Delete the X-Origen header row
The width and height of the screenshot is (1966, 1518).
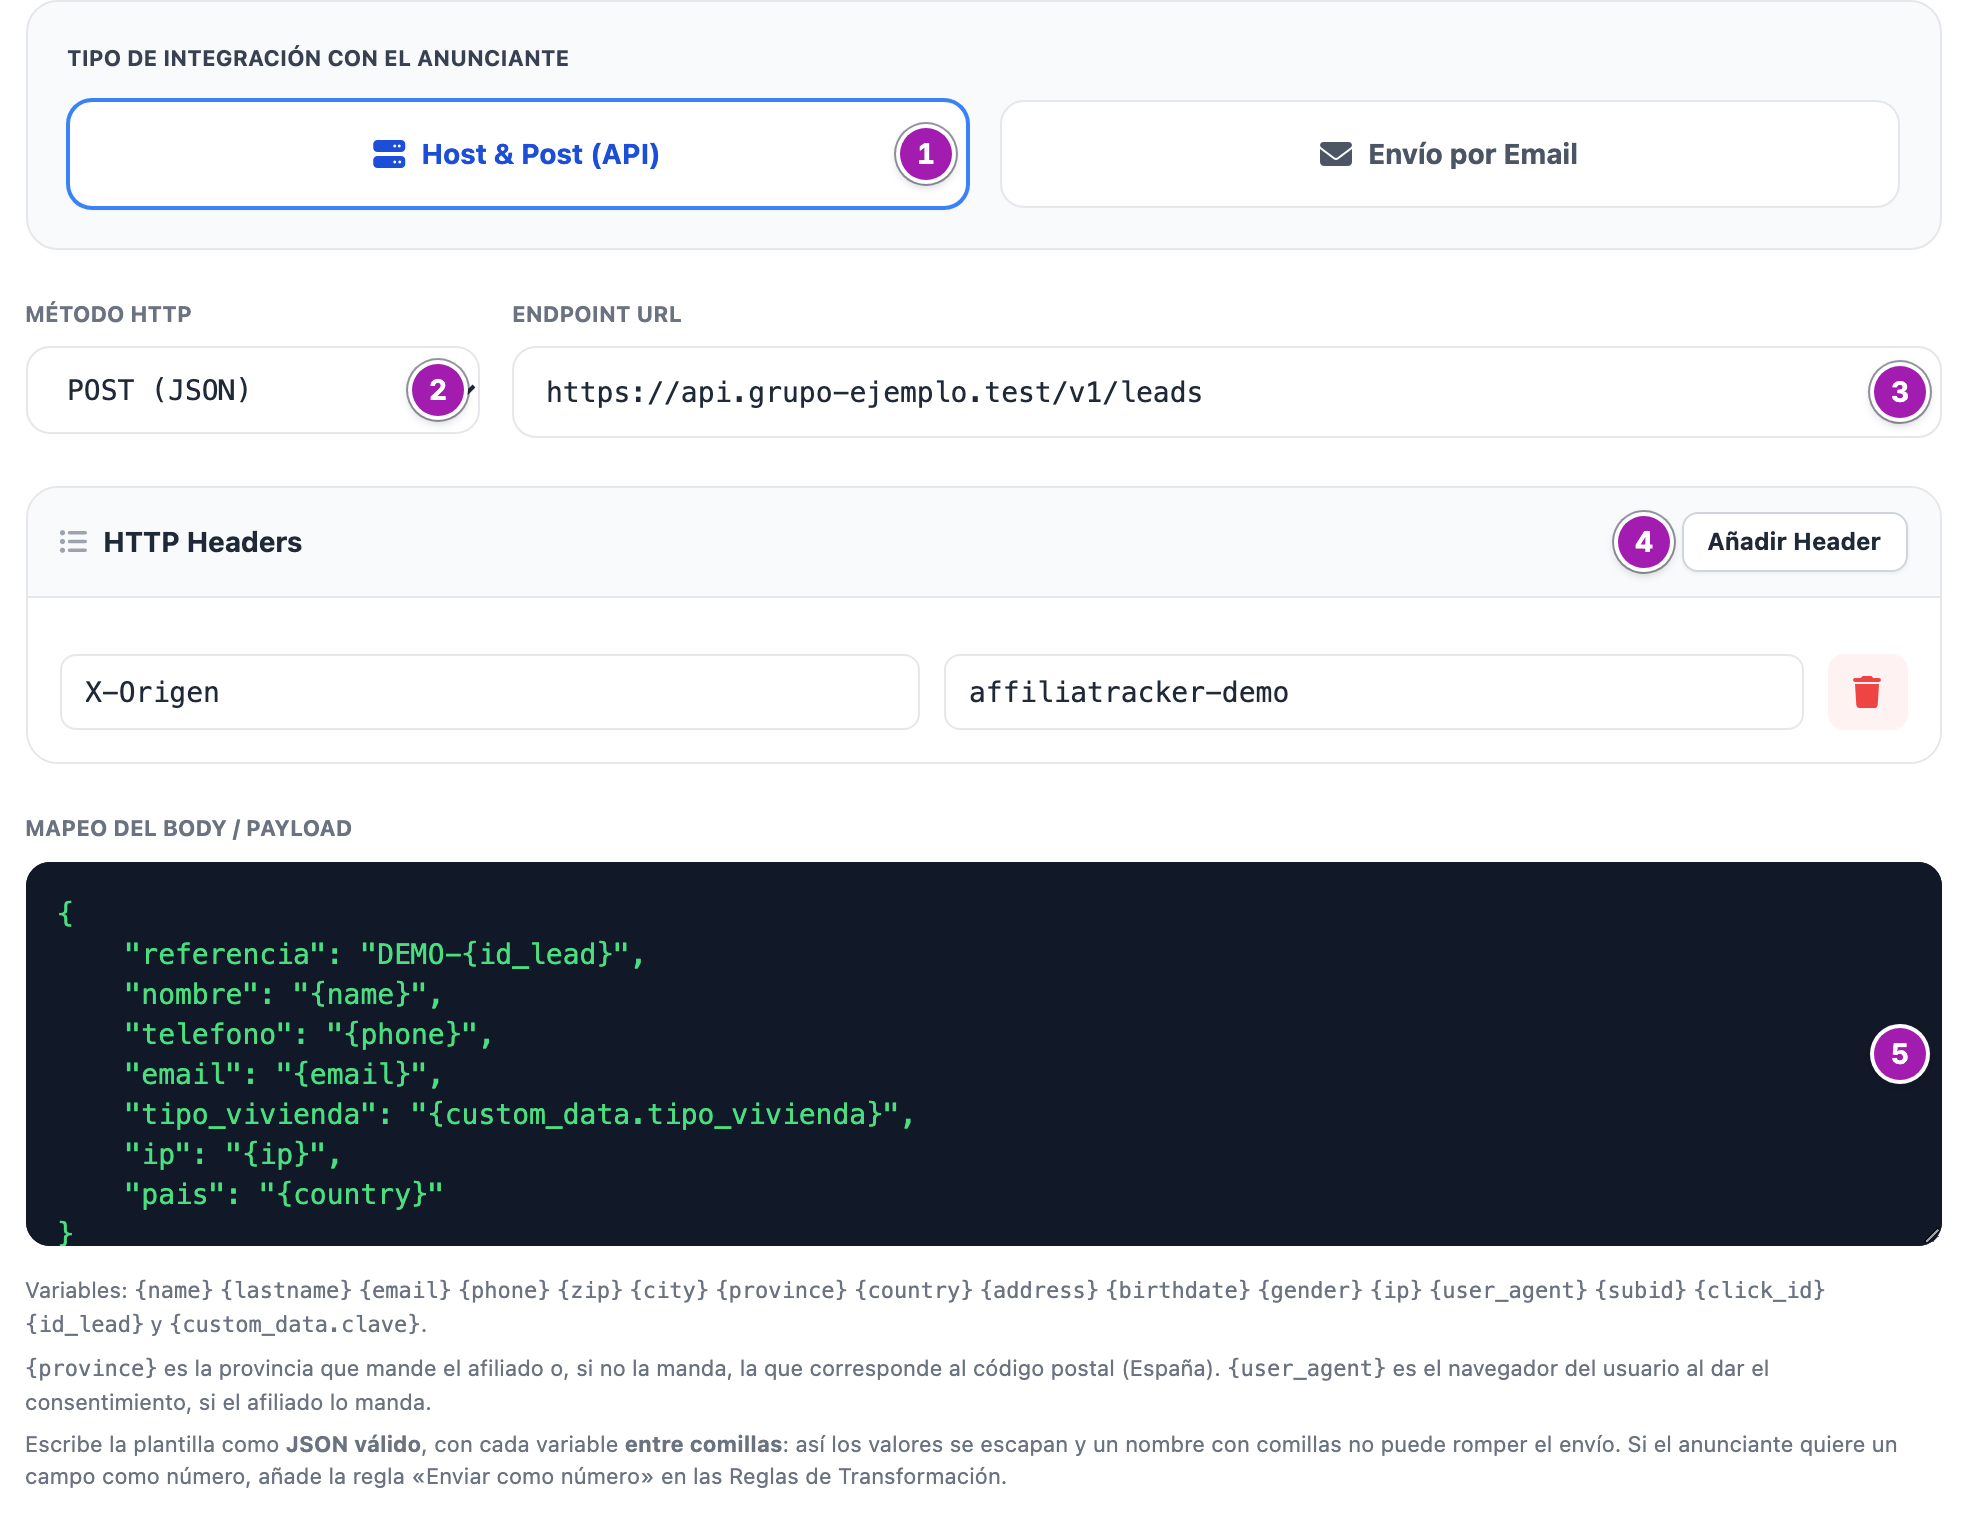pyautogui.click(x=1867, y=692)
